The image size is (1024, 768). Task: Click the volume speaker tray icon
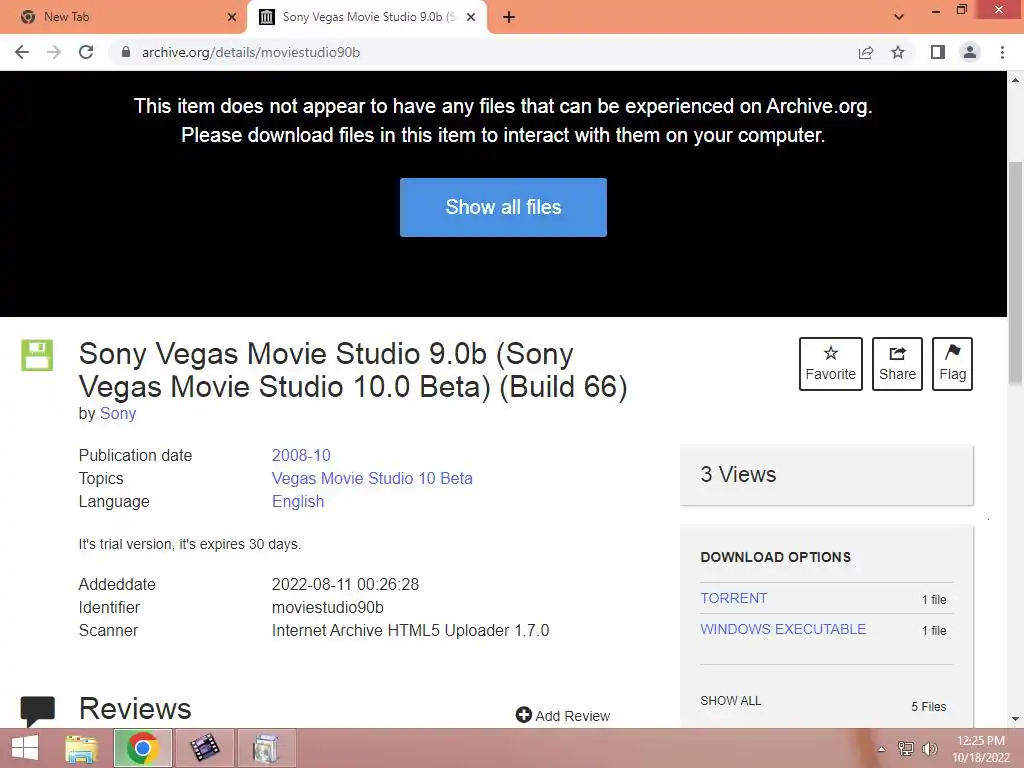coord(929,749)
